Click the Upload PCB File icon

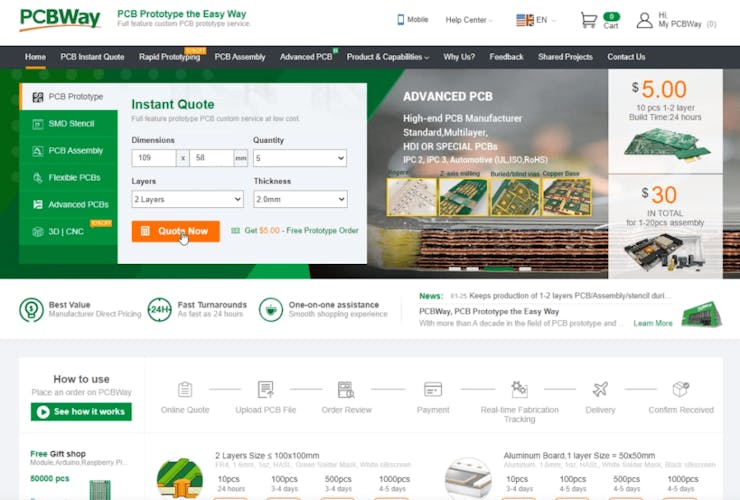pos(266,390)
